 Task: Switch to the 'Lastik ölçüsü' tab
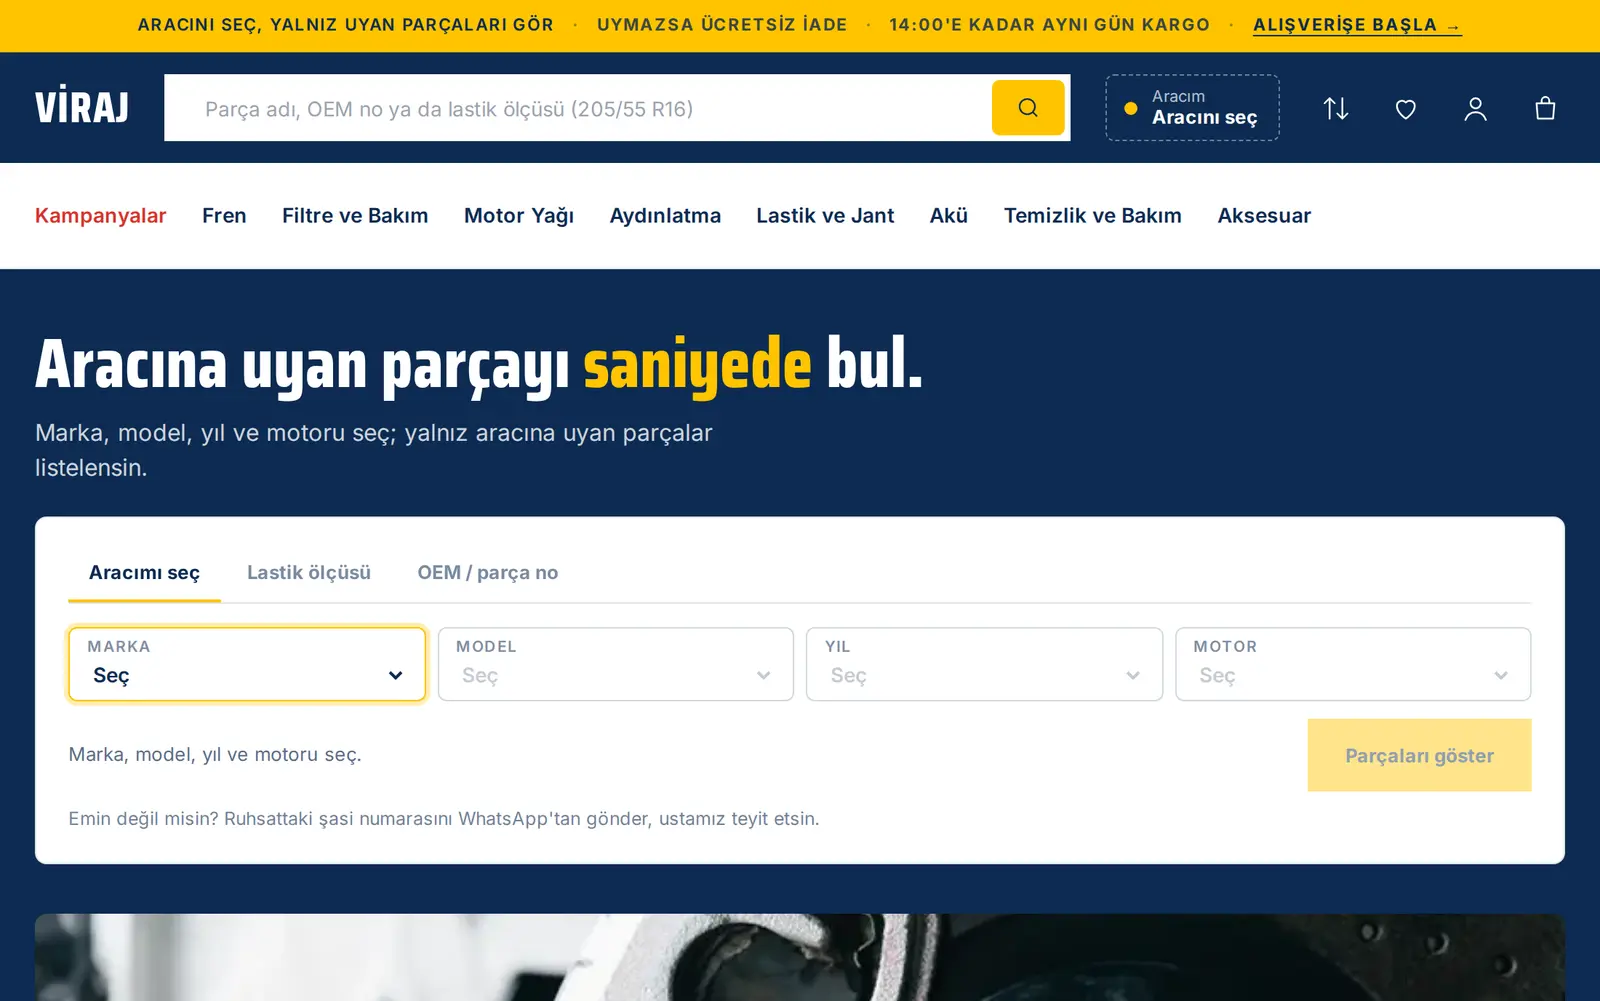click(309, 573)
